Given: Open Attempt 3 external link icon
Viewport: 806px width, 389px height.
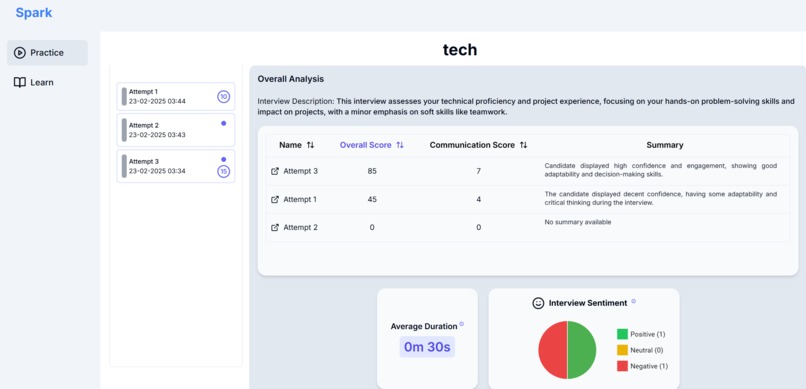Looking at the screenshot, I should click(x=275, y=171).
